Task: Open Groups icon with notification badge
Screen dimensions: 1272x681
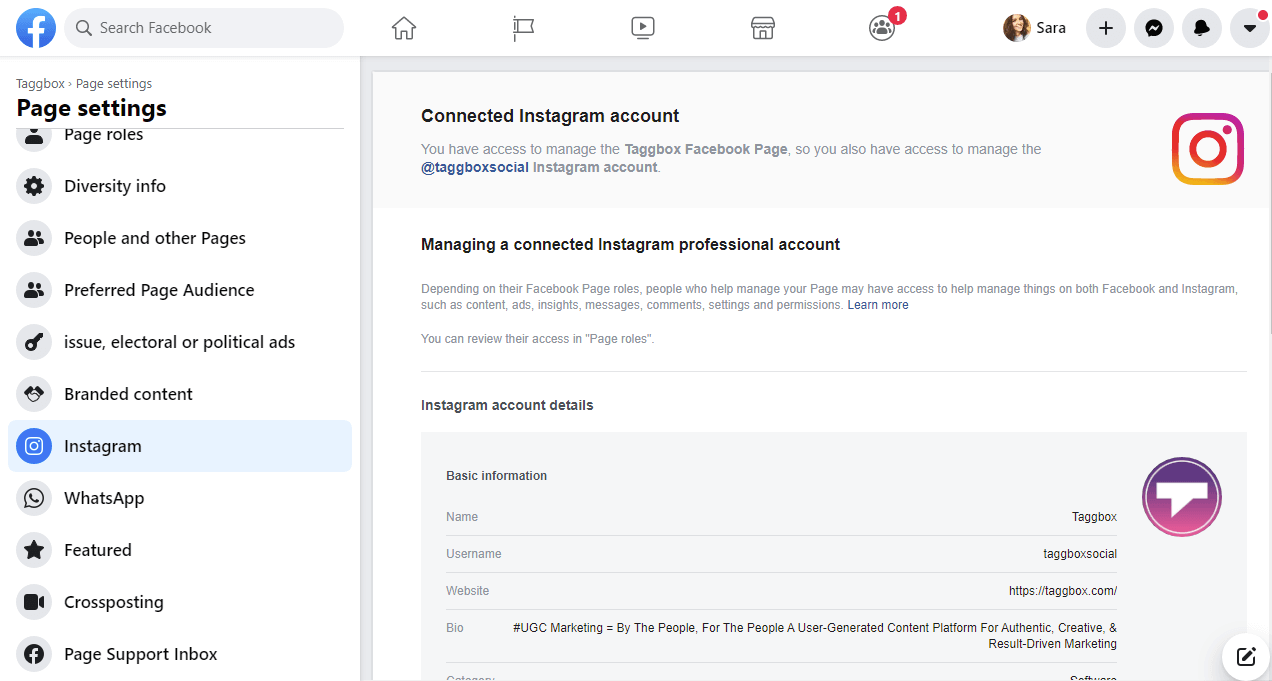Action: [882, 28]
